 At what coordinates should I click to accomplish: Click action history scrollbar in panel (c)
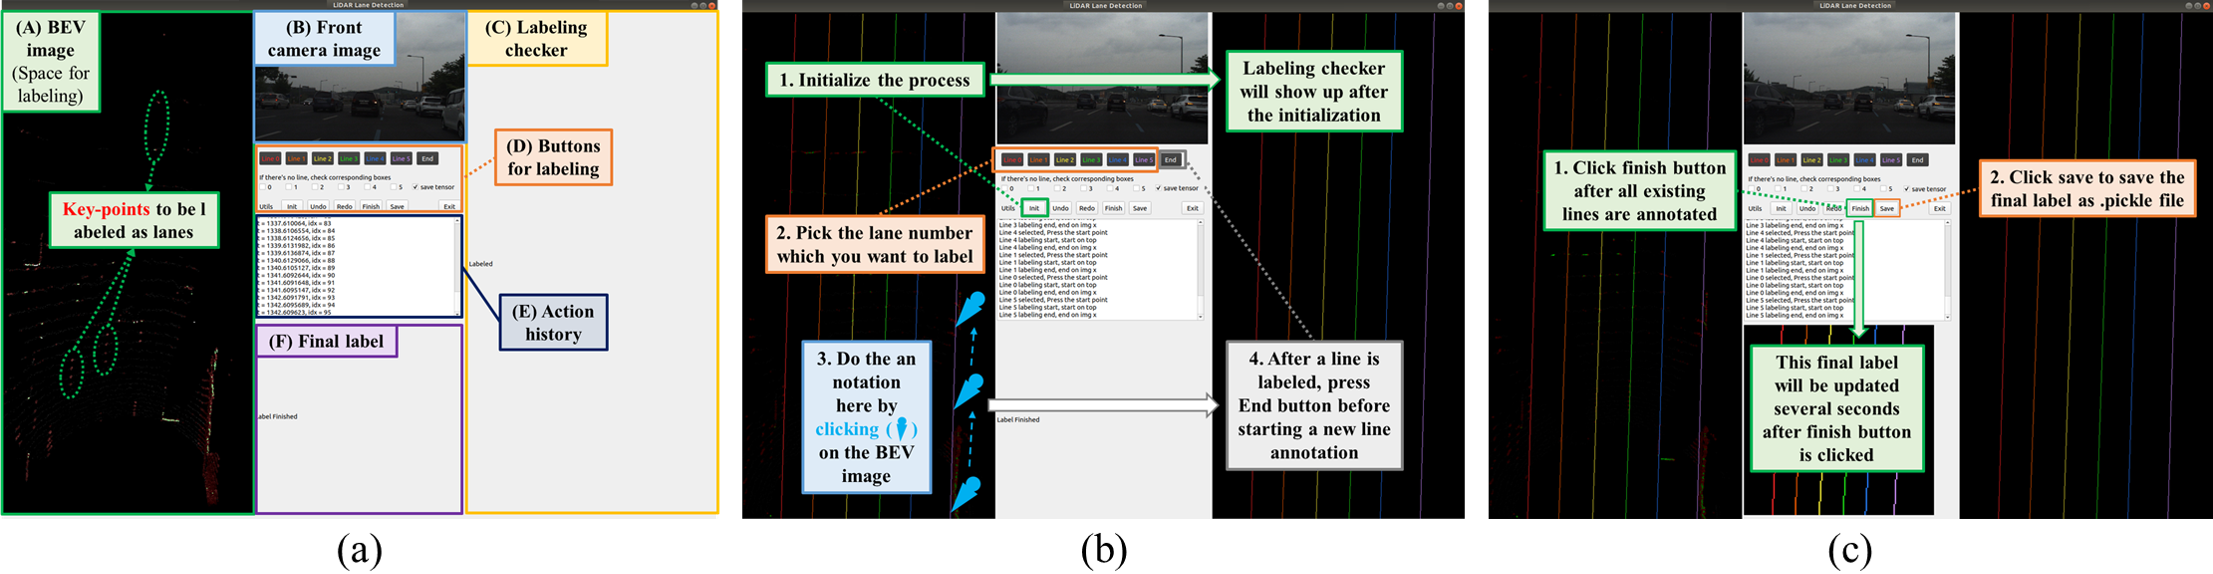(1947, 270)
